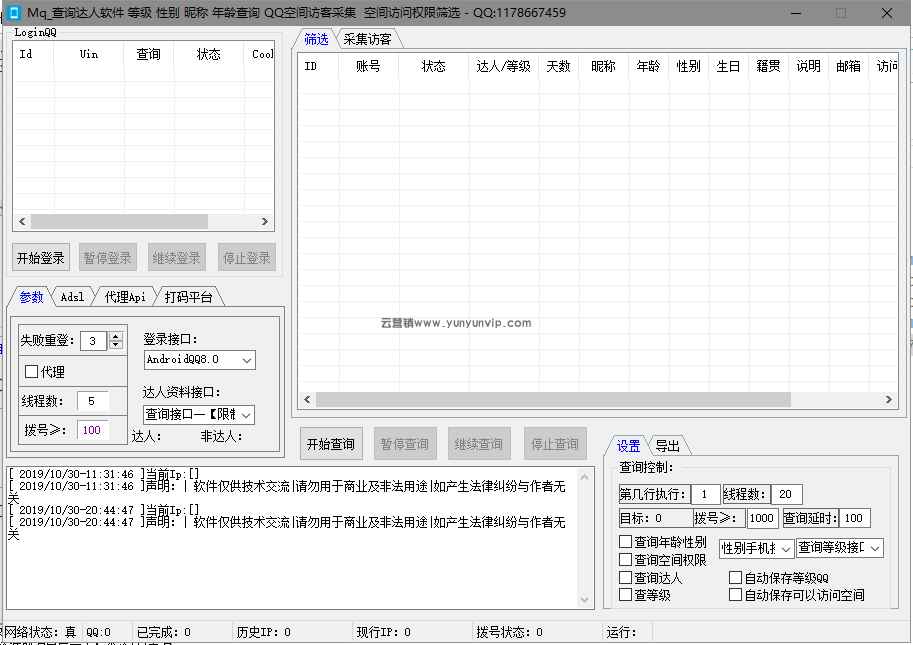The width and height of the screenshot is (913, 645).
Task: Click the disabled 暂停登录 button
Action: click(x=108, y=258)
